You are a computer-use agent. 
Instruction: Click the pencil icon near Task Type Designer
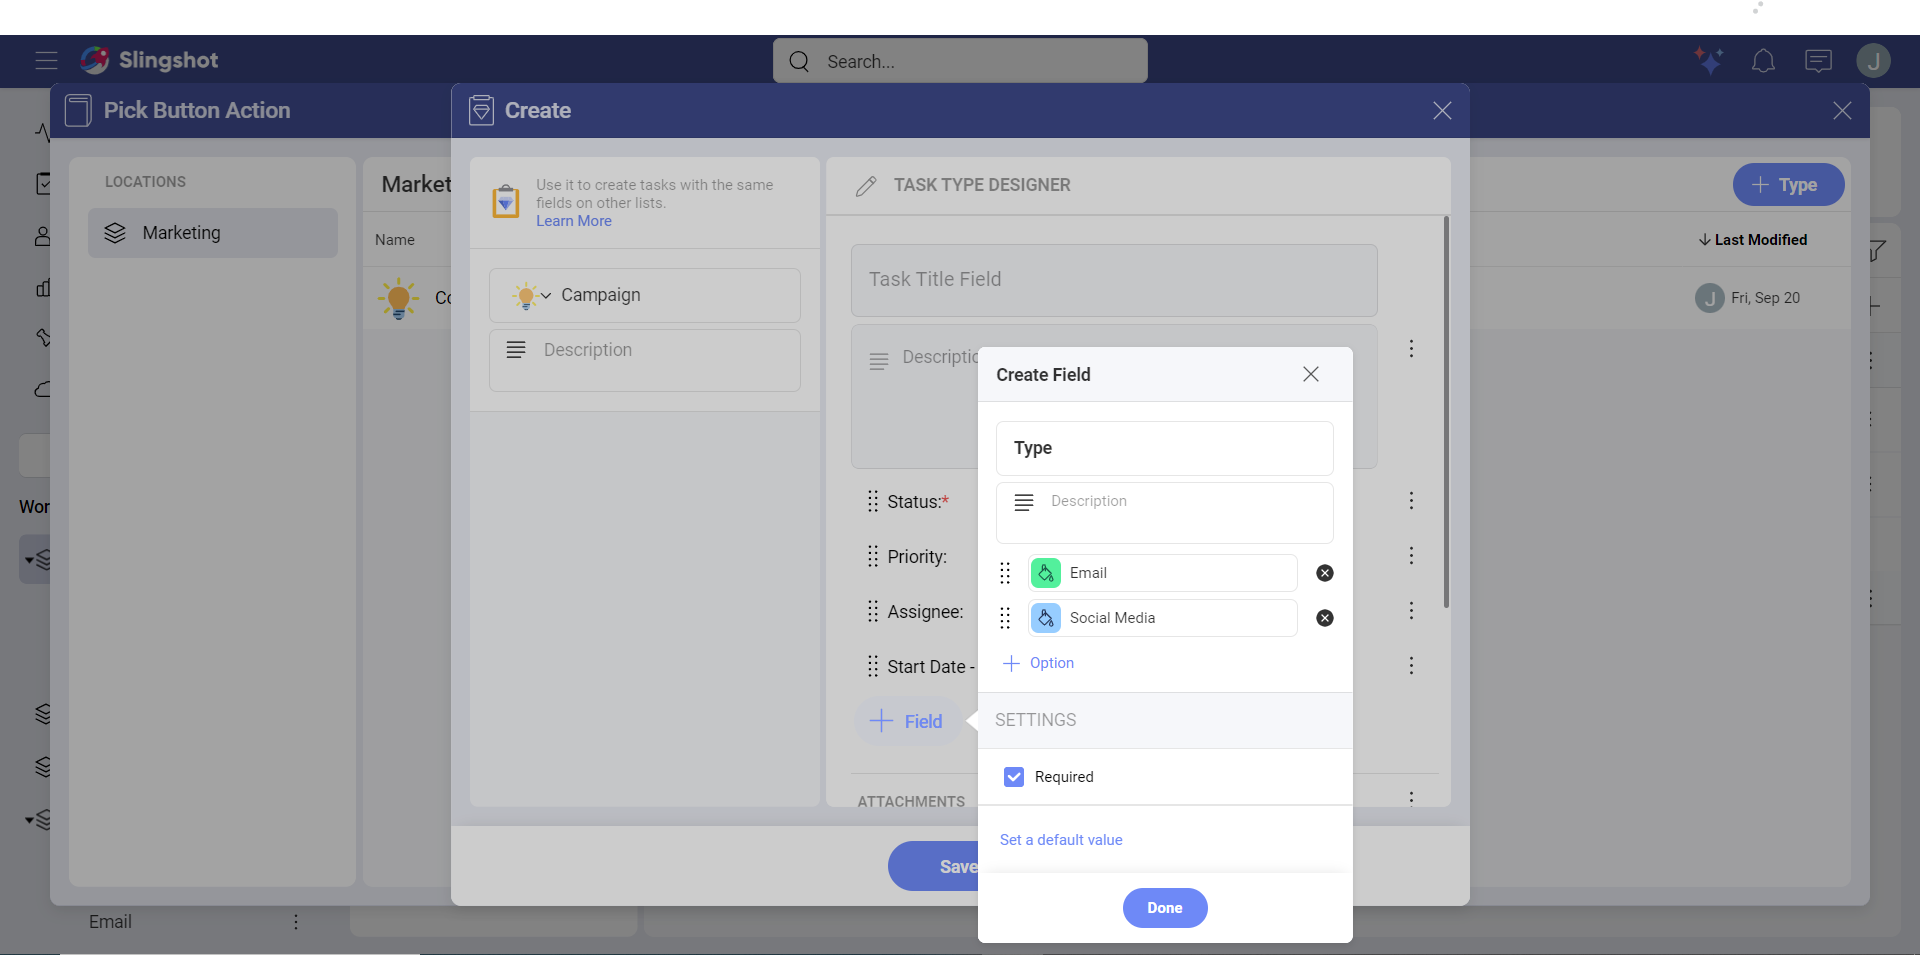point(866,186)
